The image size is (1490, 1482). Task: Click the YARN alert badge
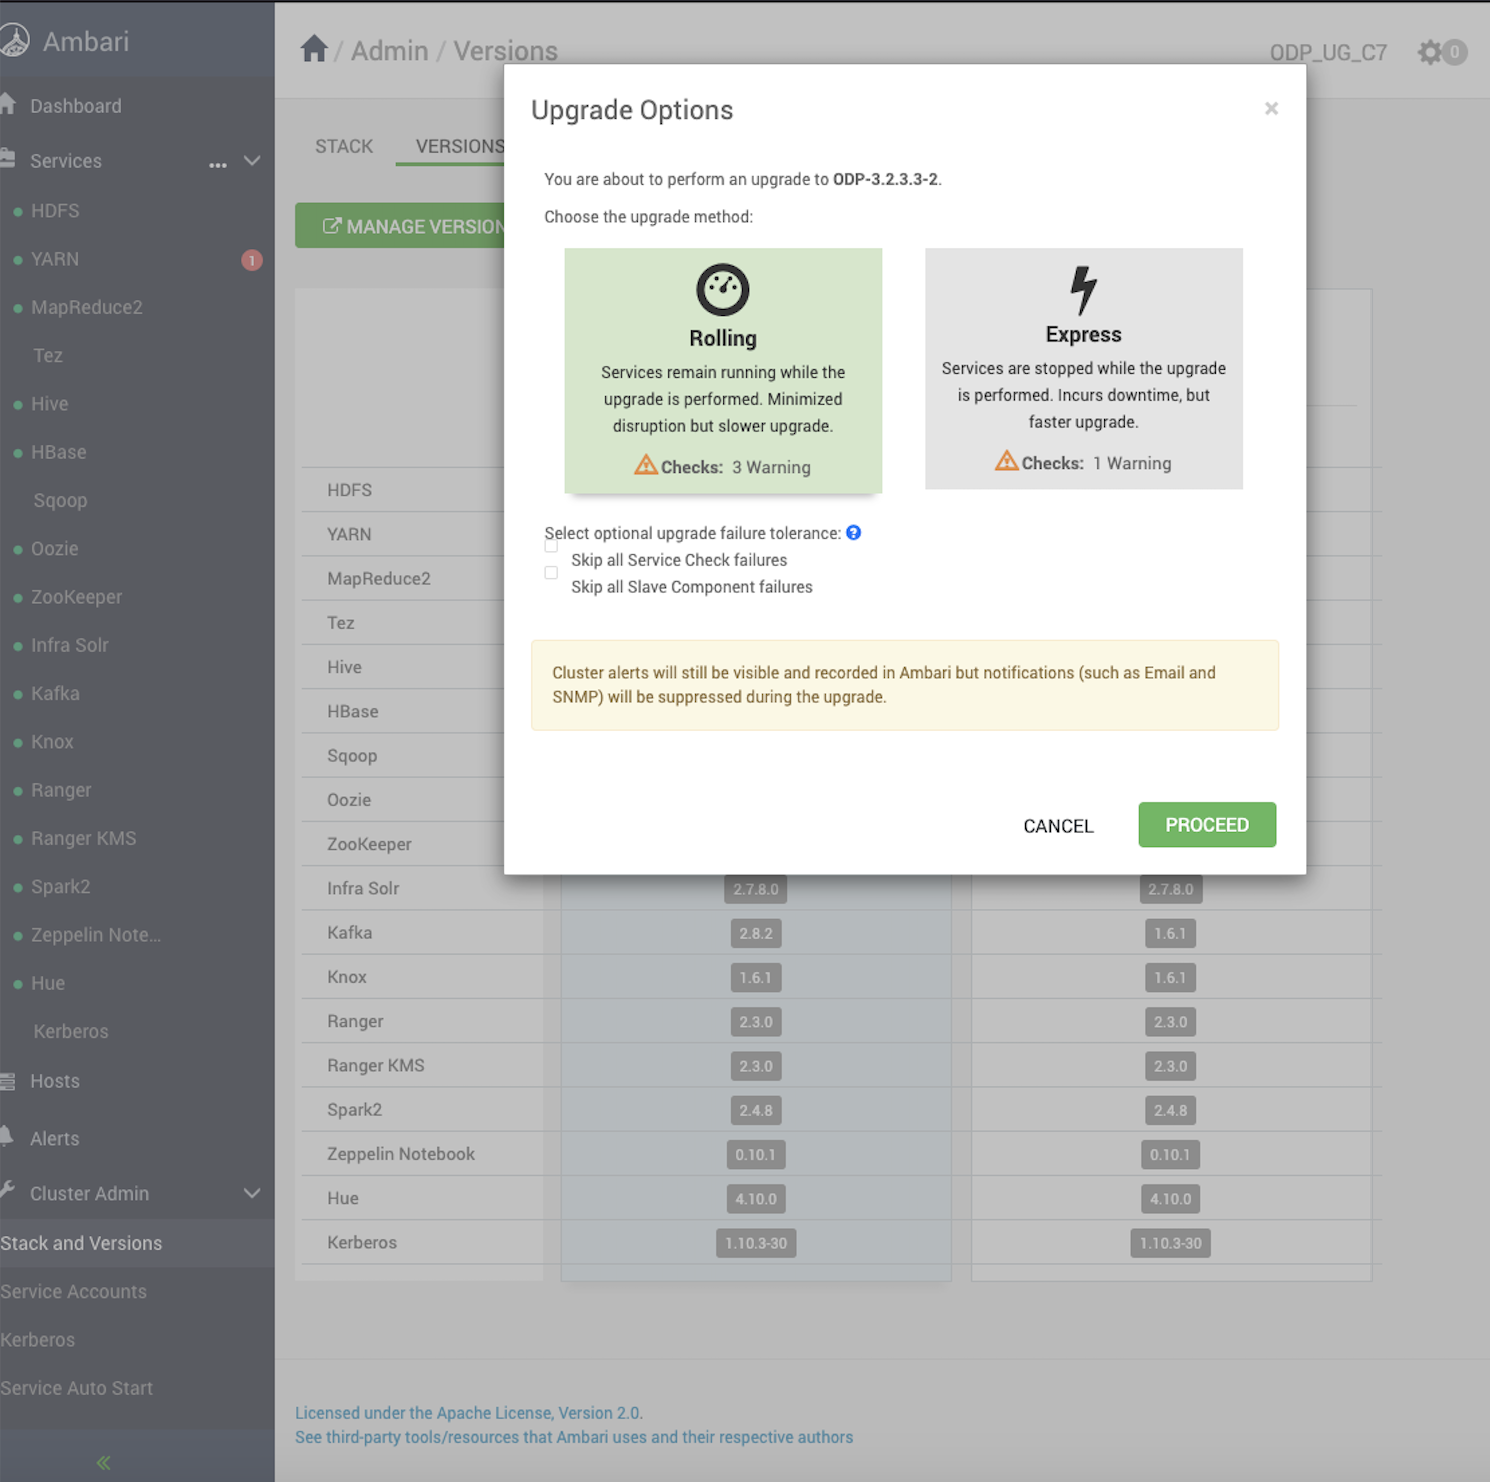pos(252,260)
